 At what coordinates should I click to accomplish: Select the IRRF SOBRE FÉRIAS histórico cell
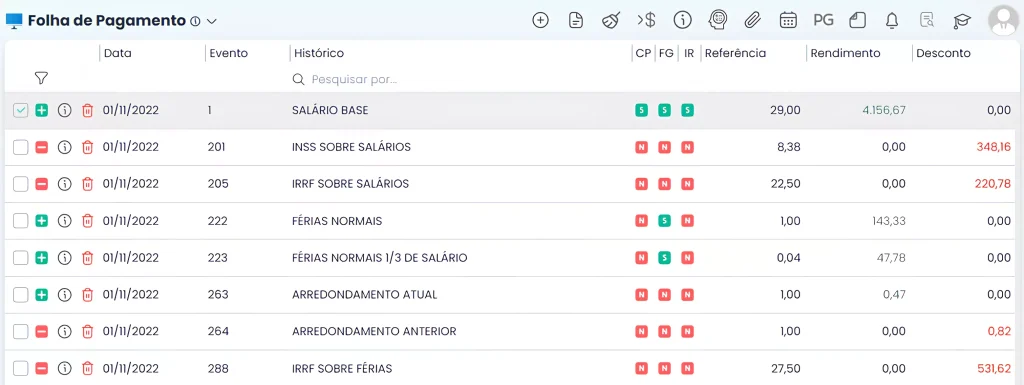(x=342, y=369)
